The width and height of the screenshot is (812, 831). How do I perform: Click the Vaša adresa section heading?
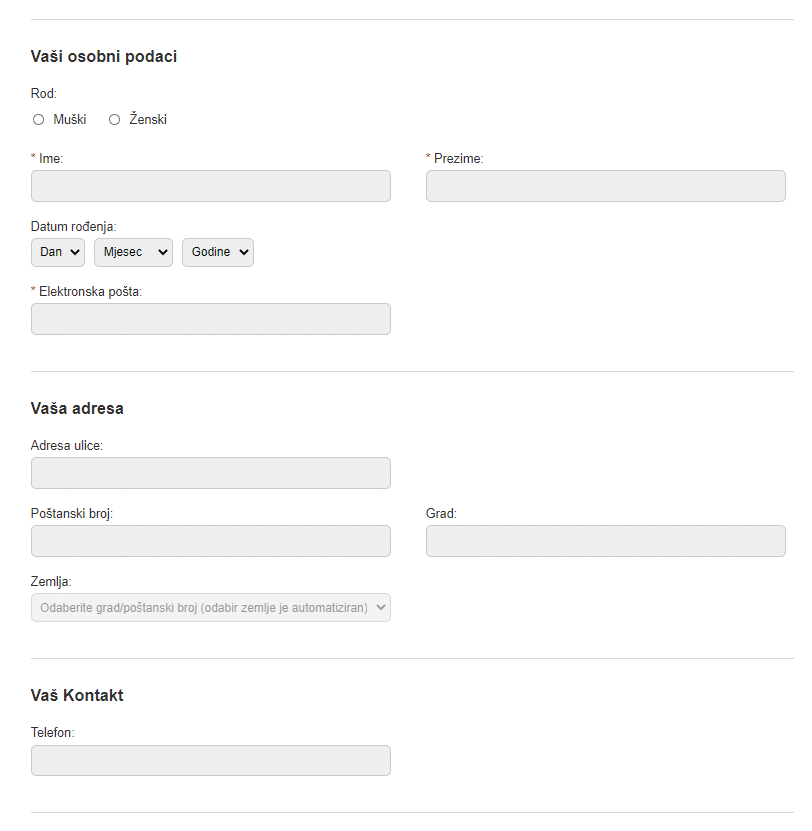tap(78, 408)
